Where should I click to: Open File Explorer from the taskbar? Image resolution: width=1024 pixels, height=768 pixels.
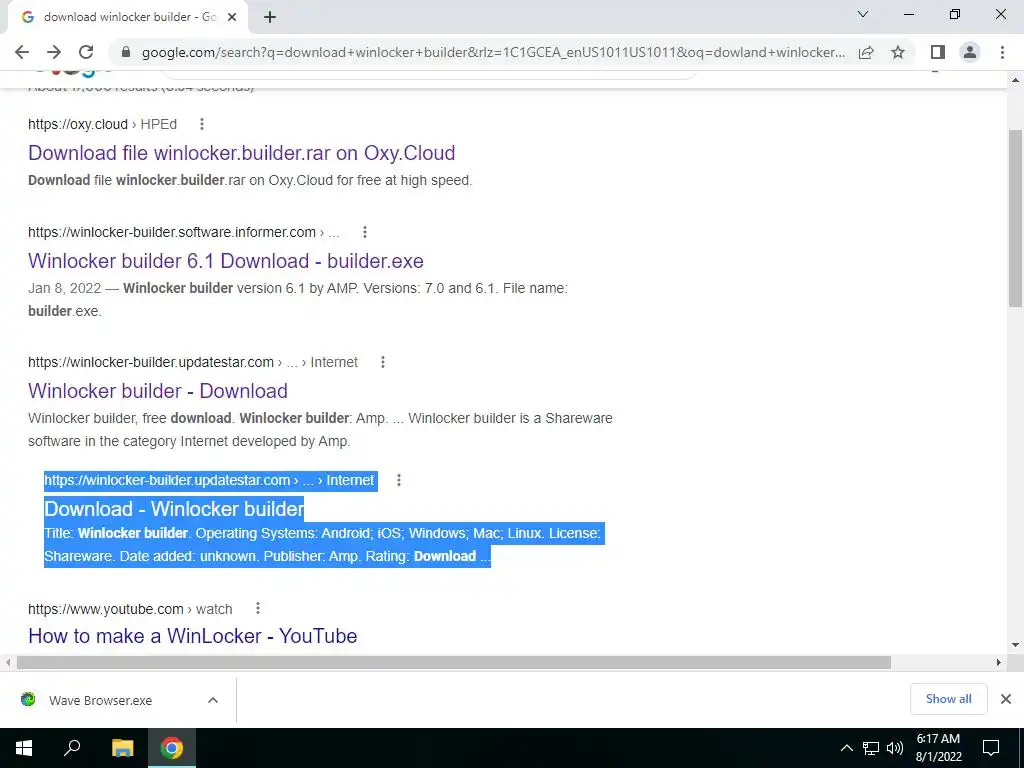[122, 748]
